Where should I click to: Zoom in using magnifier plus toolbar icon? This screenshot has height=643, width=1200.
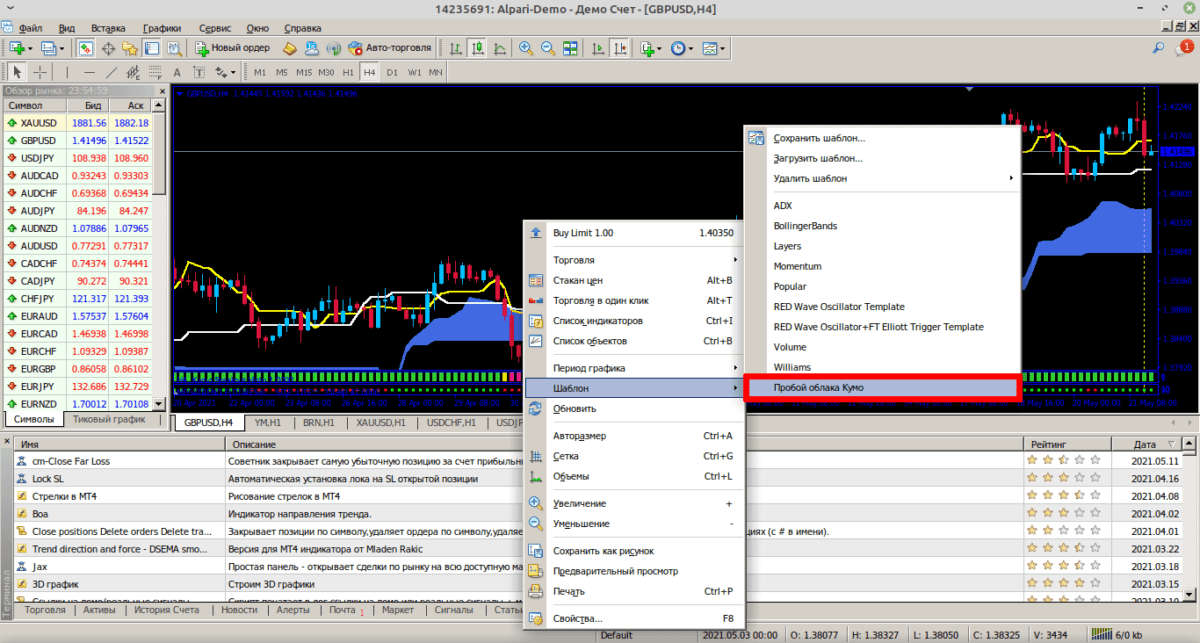tap(525, 48)
